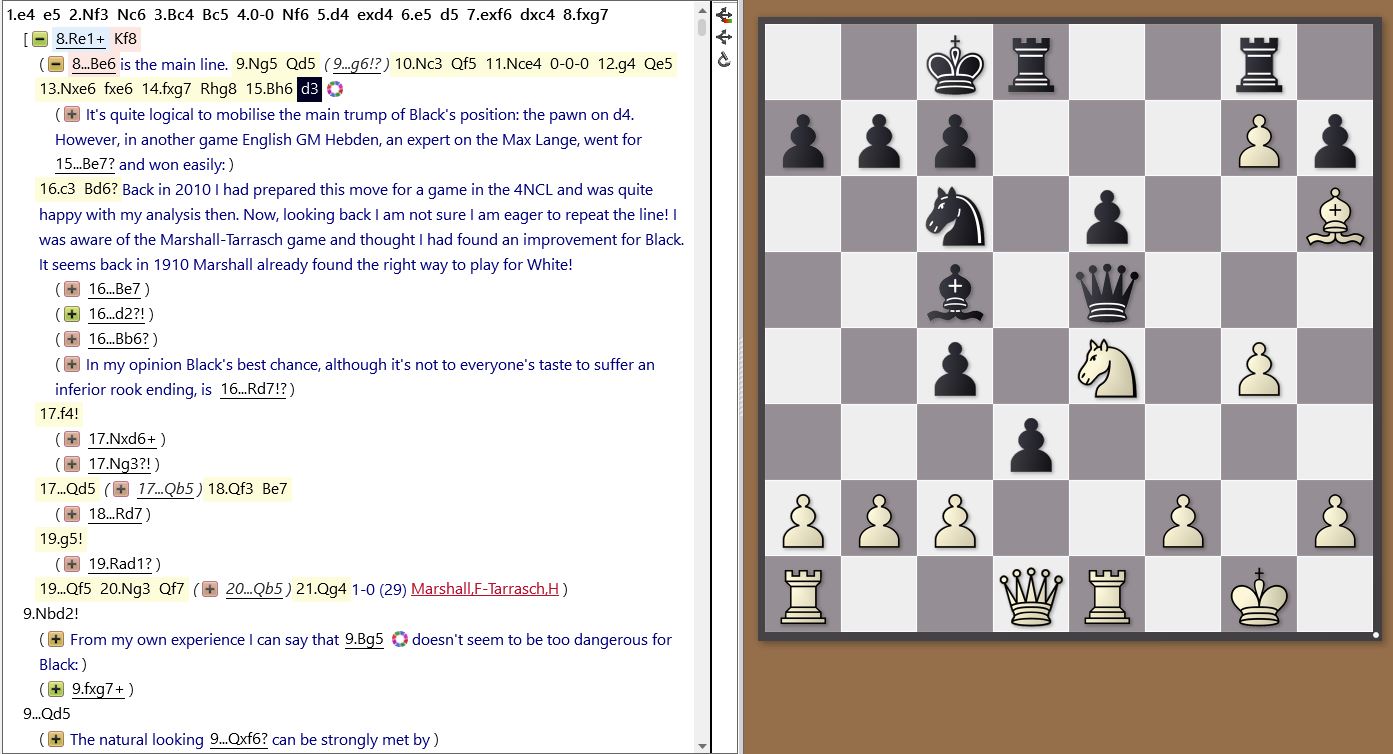Click the board resize handle at bottom-right corner

coord(1376,634)
